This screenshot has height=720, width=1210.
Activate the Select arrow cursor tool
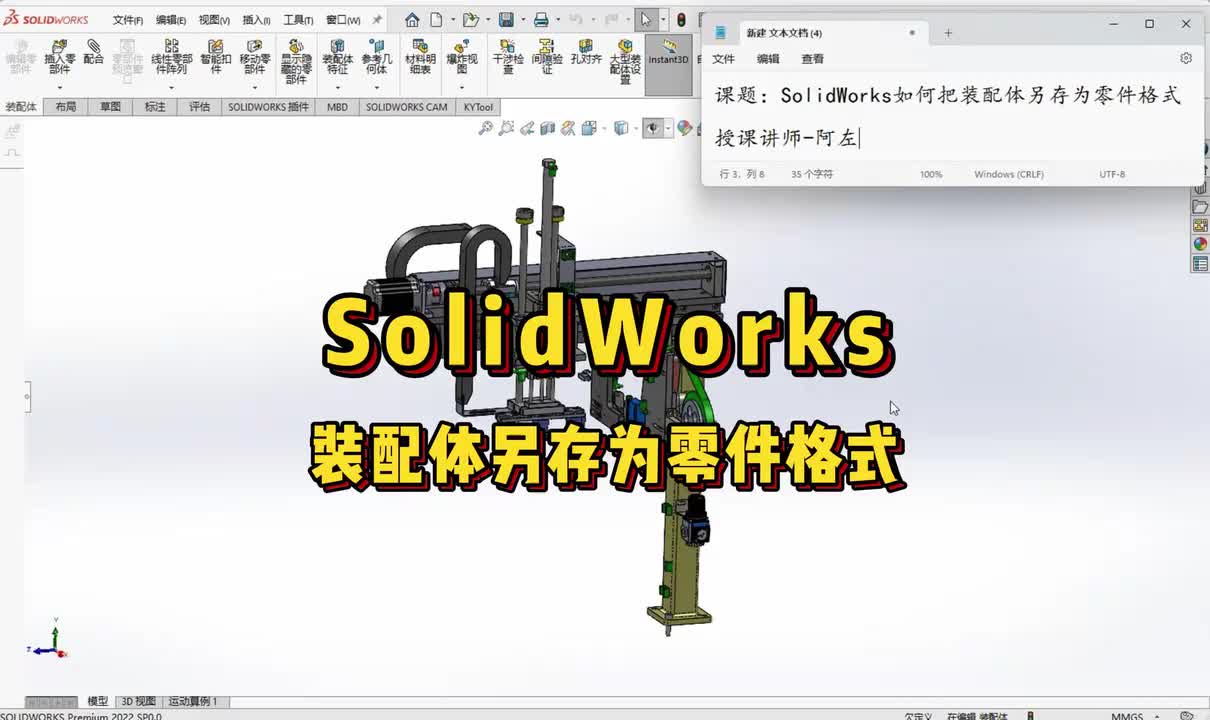pyautogui.click(x=646, y=20)
